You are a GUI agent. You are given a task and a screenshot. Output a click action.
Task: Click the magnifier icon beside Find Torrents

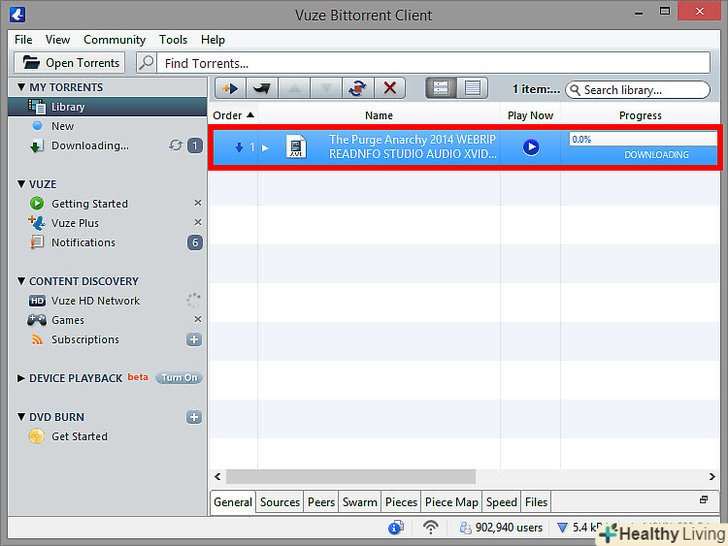[146, 63]
